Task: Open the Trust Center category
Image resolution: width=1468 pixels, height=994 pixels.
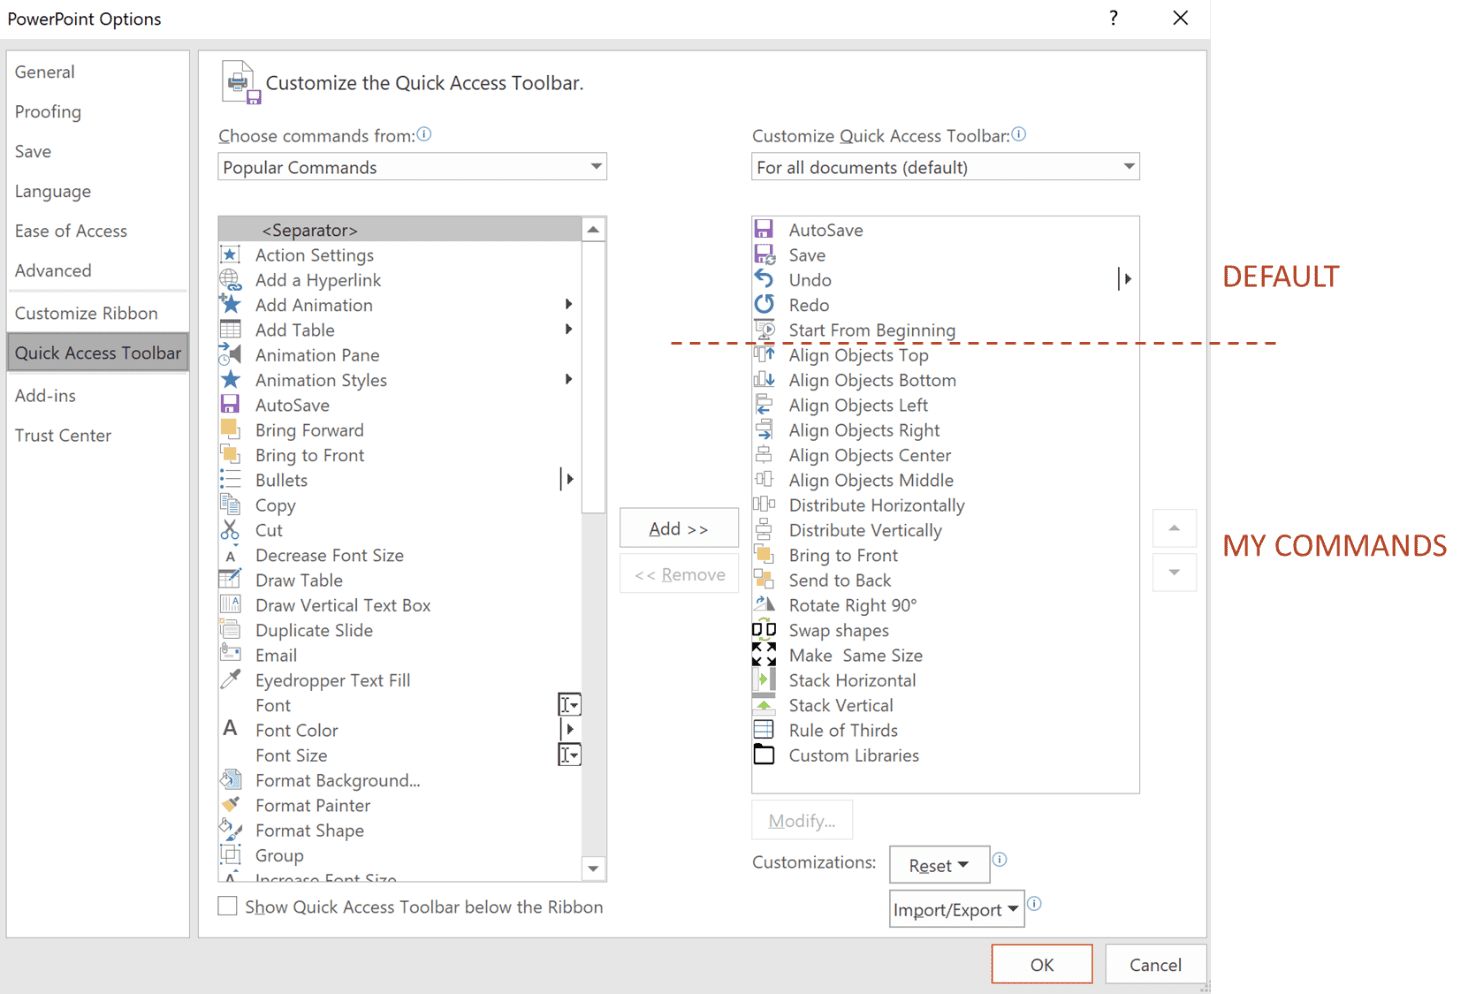Action: tap(98, 435)
